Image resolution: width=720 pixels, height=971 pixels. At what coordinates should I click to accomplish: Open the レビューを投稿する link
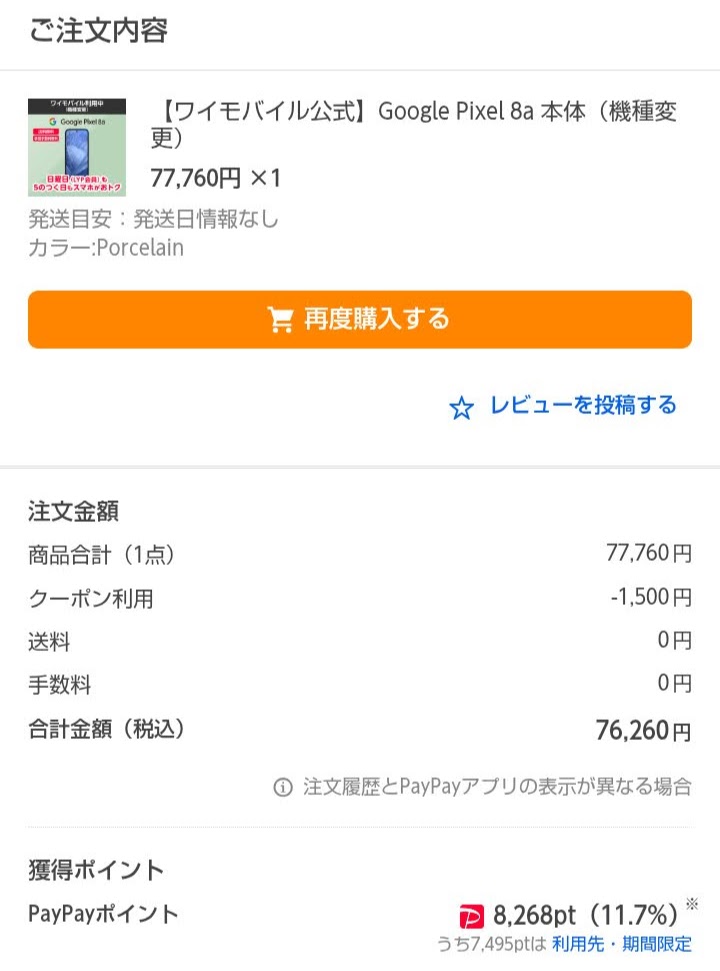click(x=583, y=406)
